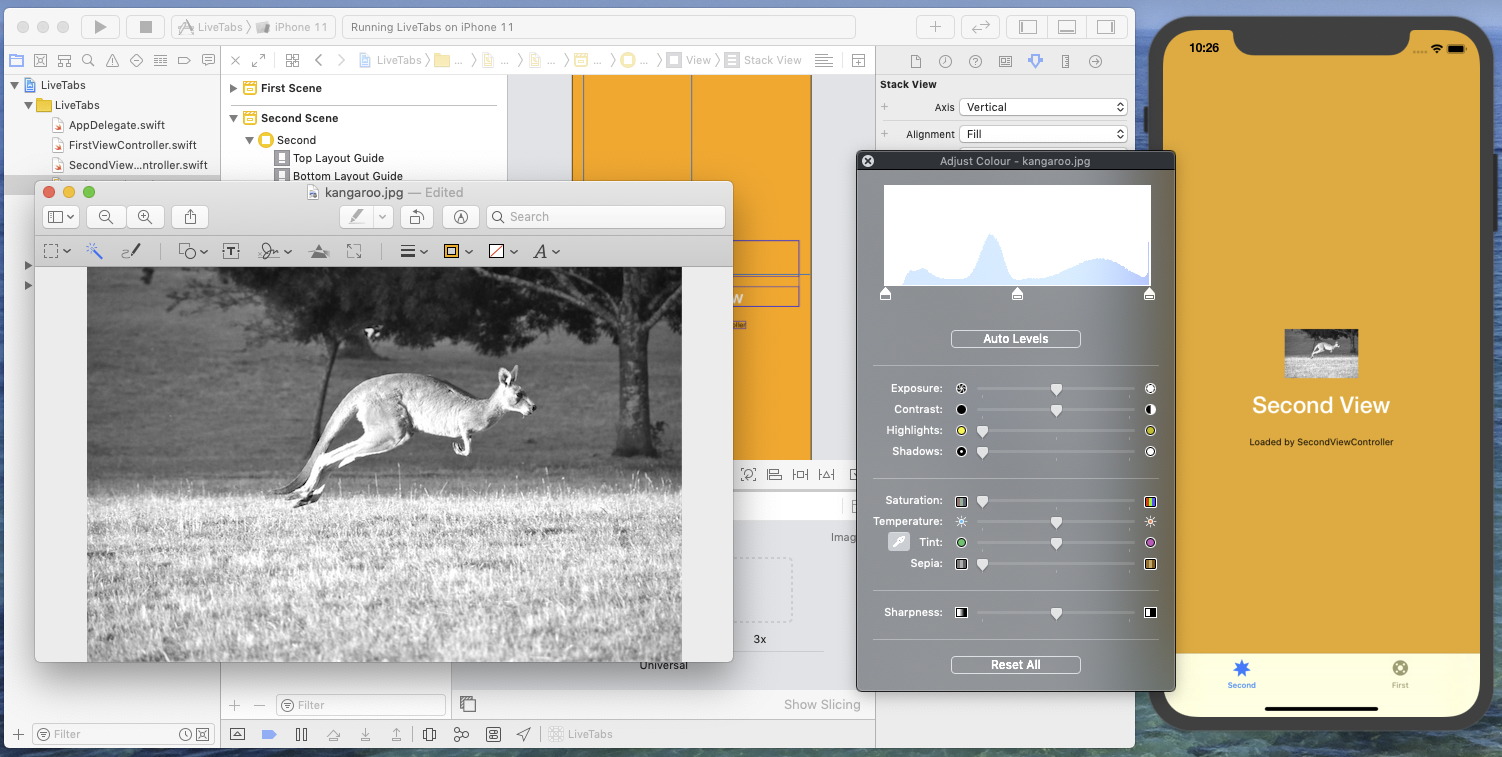Open the Test navigator tab
The image size is (1502, 757).
click(x=136, y=60)
